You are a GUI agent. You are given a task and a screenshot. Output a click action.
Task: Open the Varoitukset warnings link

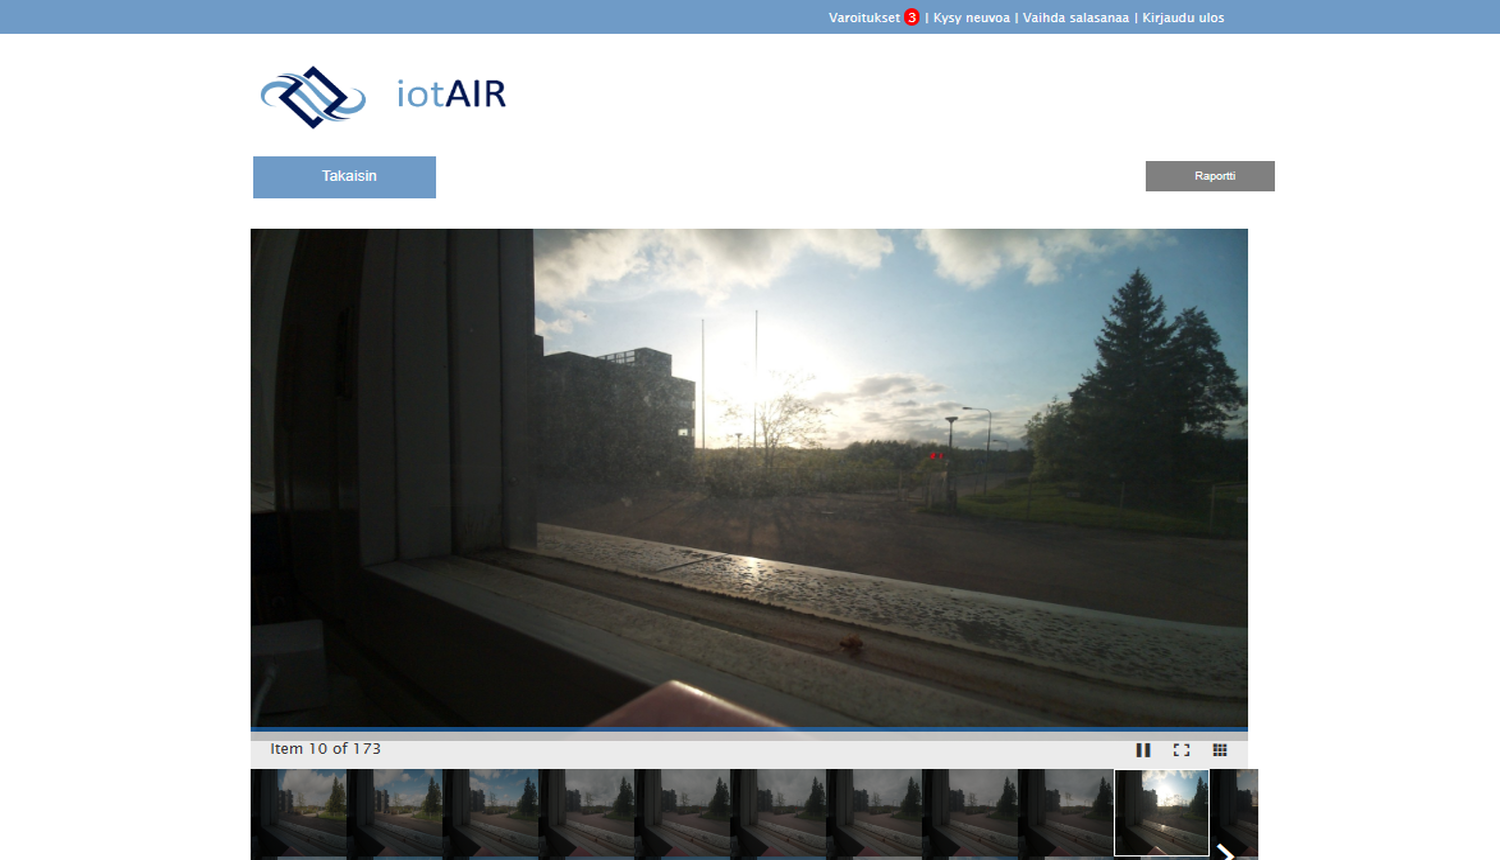click(x=864, y=17)
